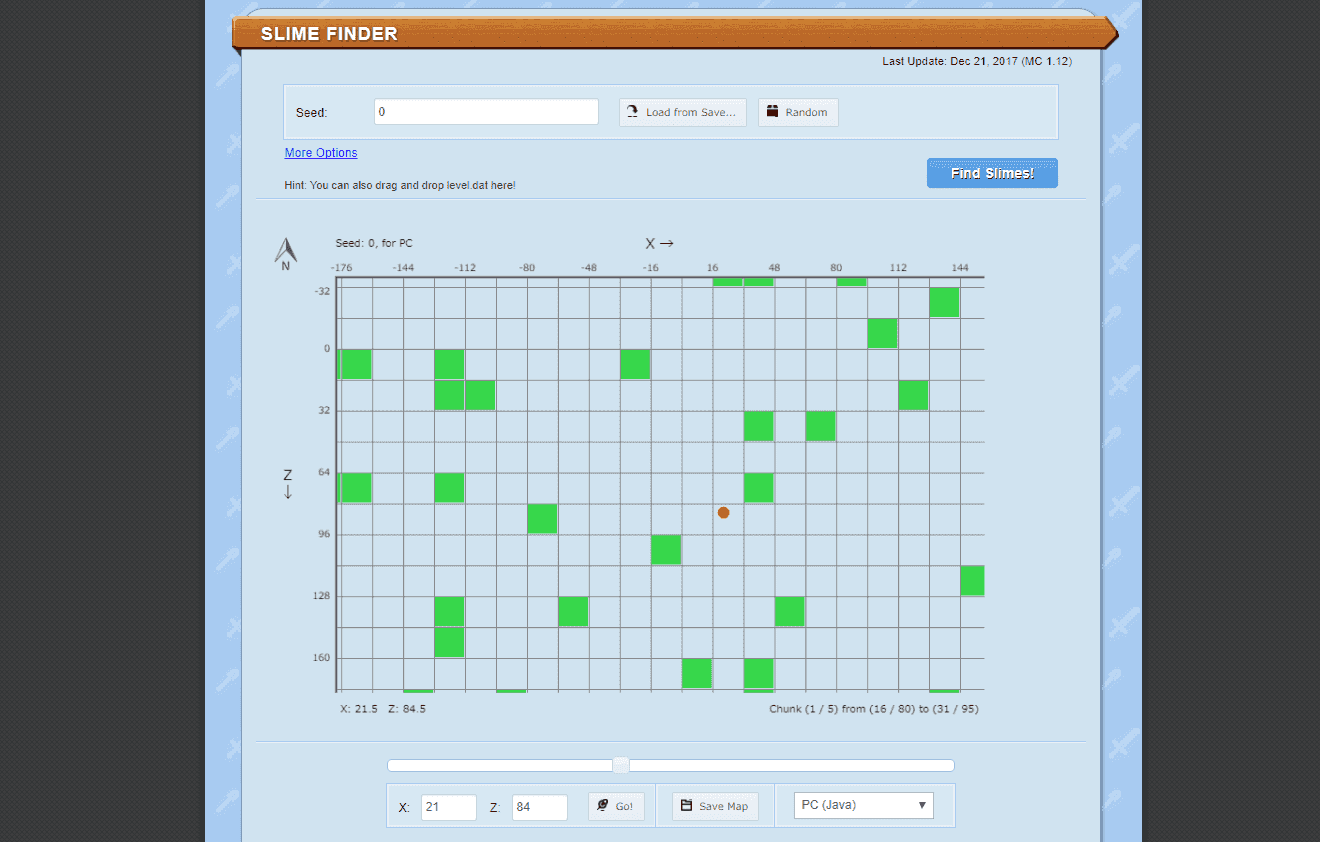
Task: Open the PC (Java) platform dropdown
Action: pyautogui.click(x=864, y=805)
